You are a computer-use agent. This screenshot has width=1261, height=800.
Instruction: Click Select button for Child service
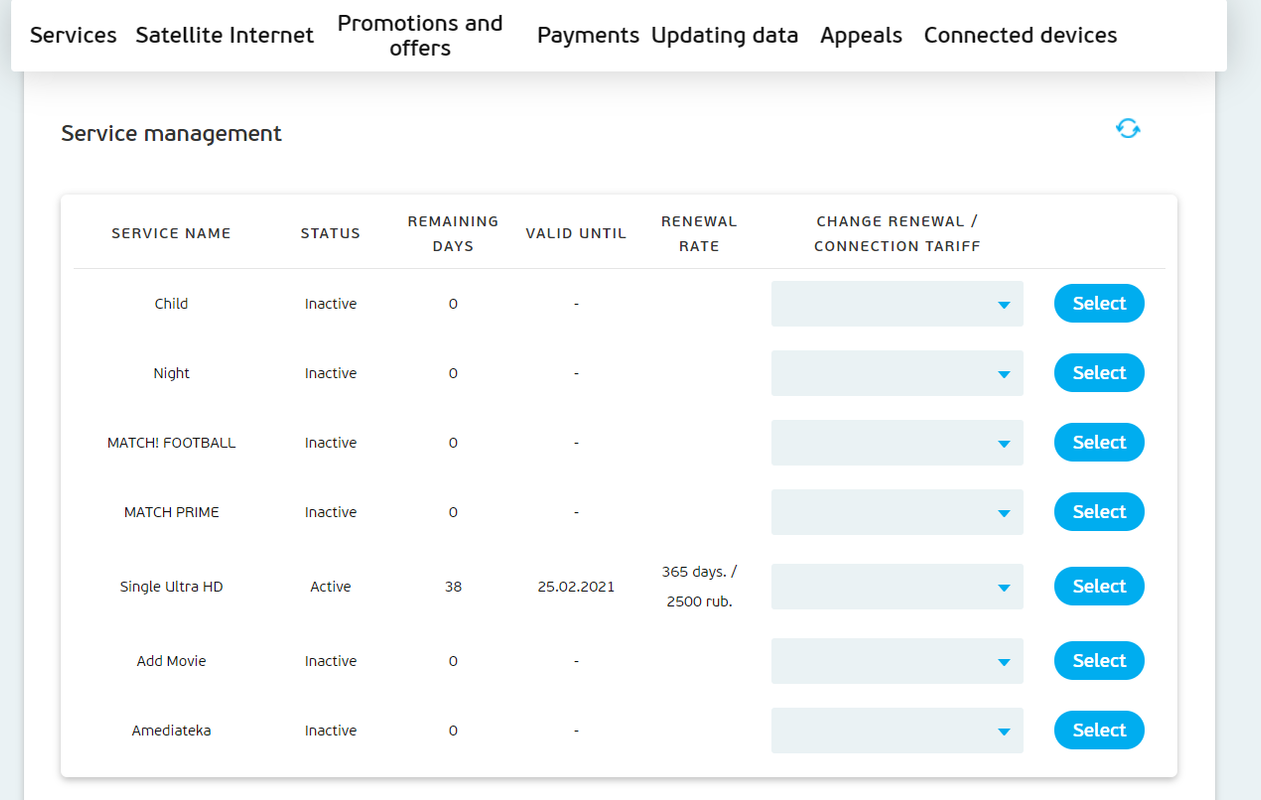pyautogui.click(x=1099, y=303)
